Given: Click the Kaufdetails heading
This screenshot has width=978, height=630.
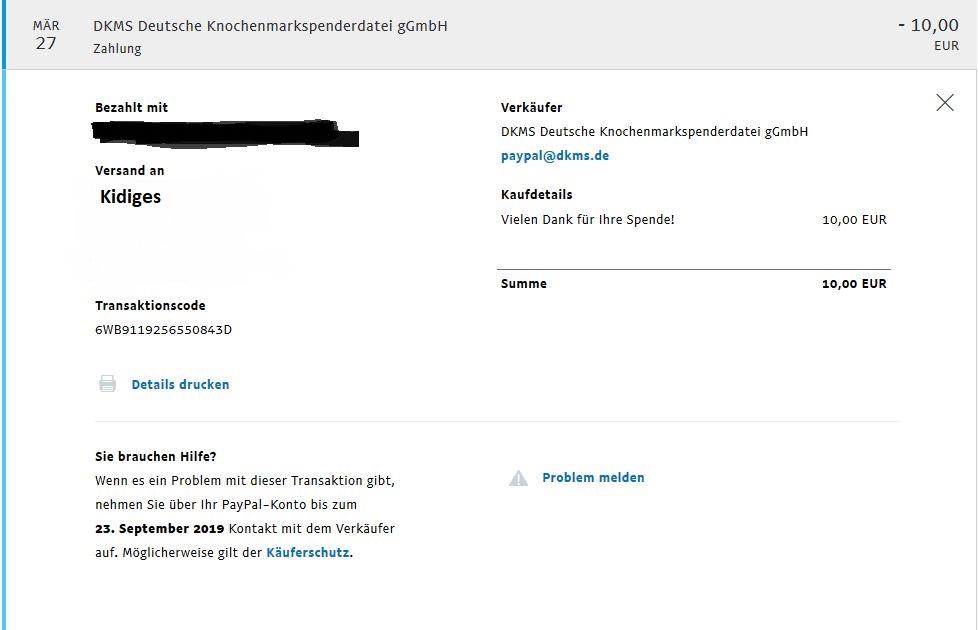Looking at the screenshot, I should point(536,195).
